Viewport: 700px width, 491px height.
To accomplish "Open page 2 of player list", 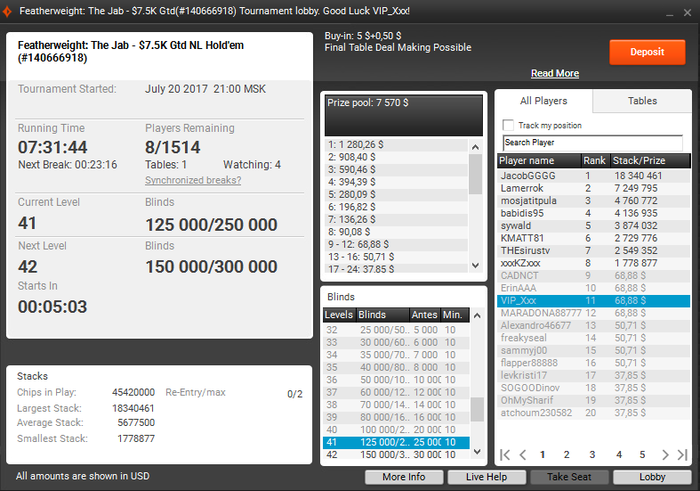I will pyautogui.click(x=567, y=455).
